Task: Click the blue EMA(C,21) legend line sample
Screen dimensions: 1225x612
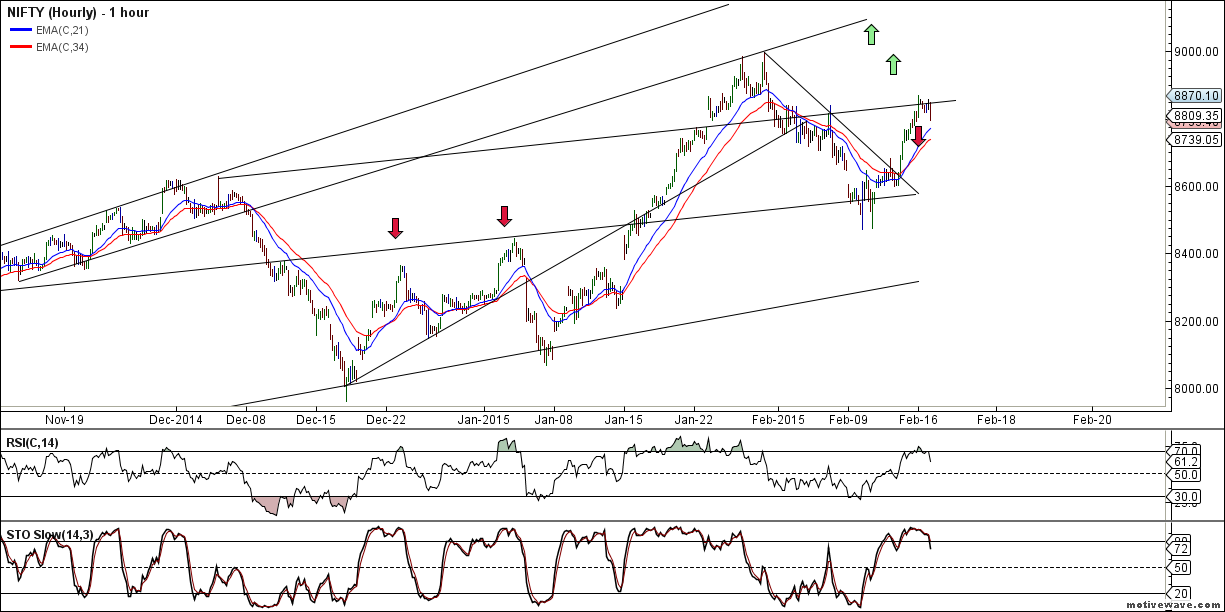Action: point(20,30)
